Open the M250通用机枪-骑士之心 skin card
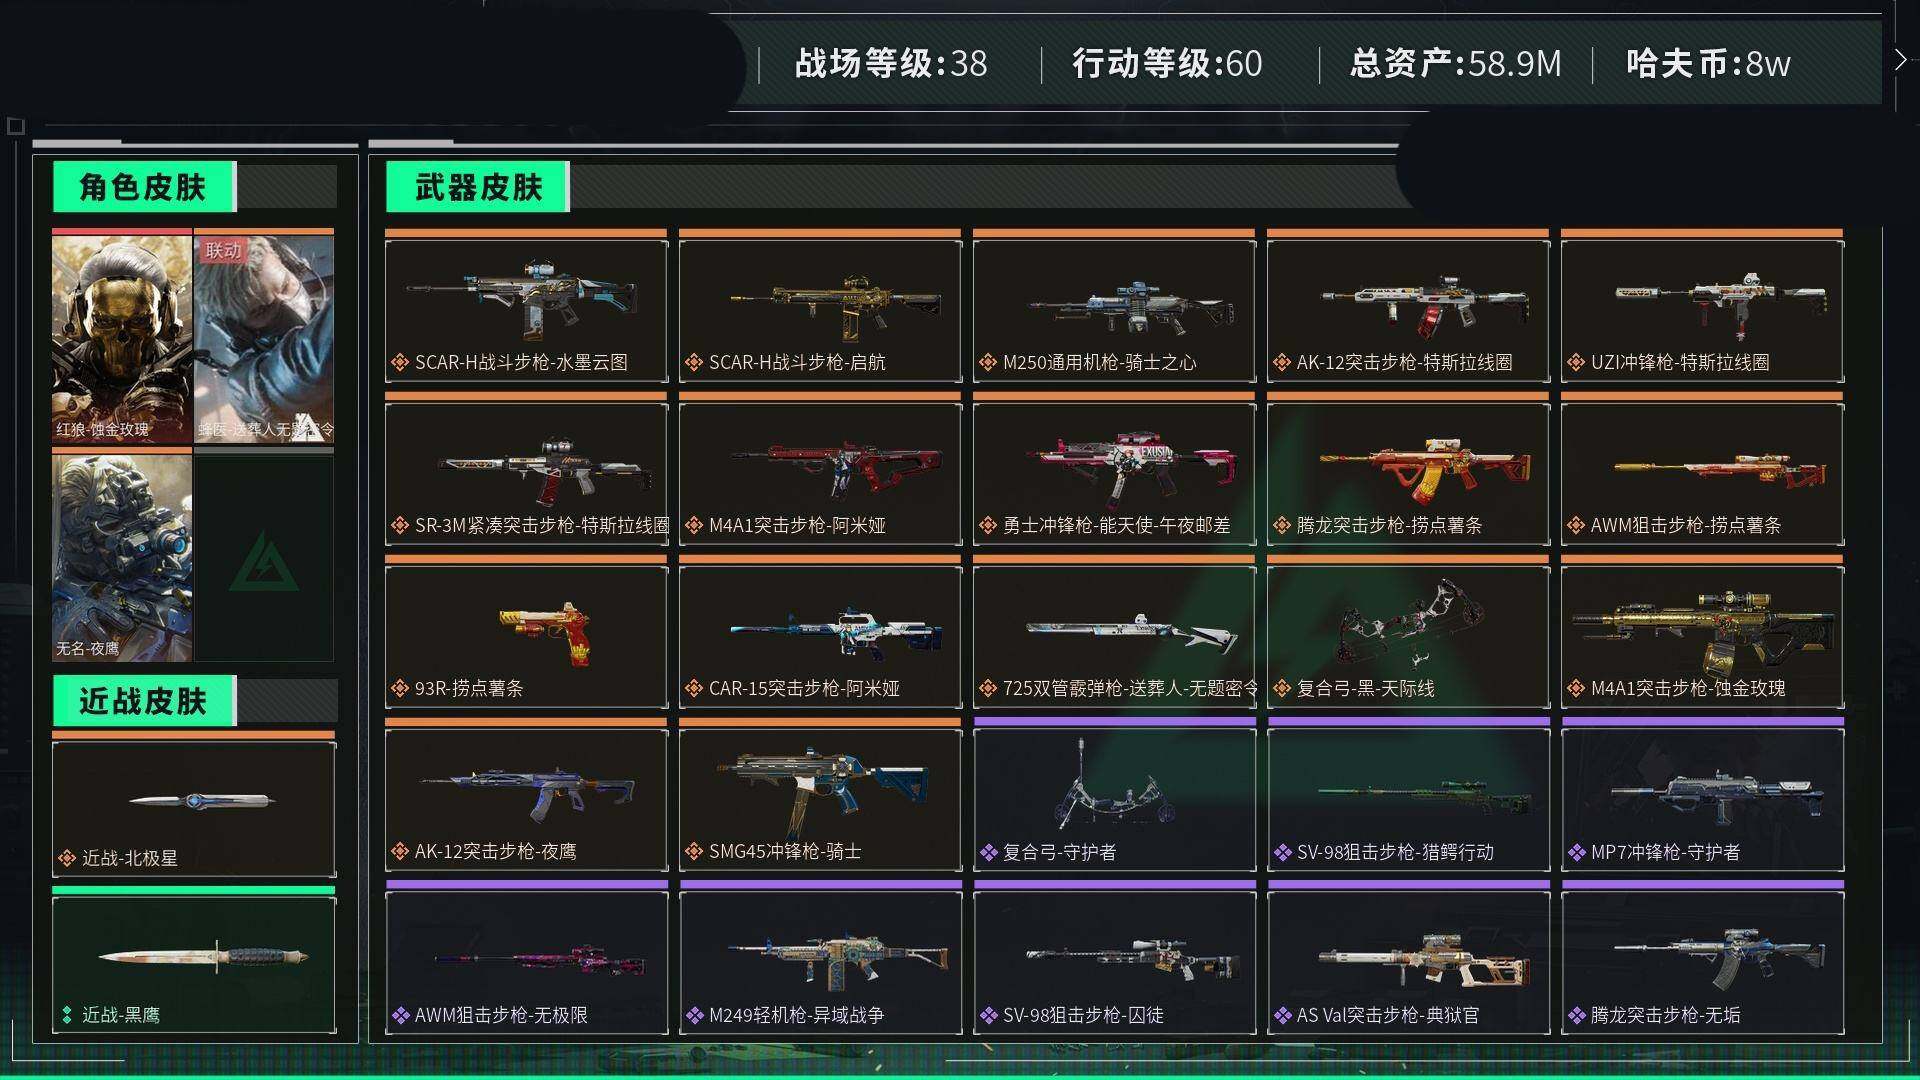 [1114, 311]
